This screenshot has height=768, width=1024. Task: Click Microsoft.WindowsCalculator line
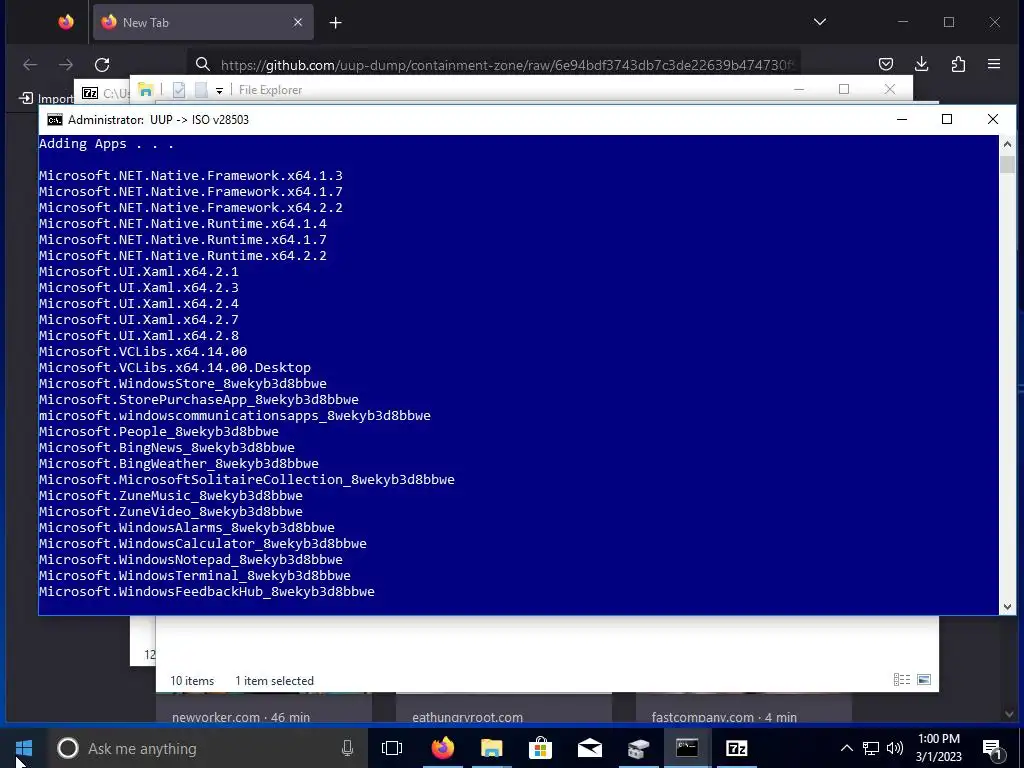202,543
